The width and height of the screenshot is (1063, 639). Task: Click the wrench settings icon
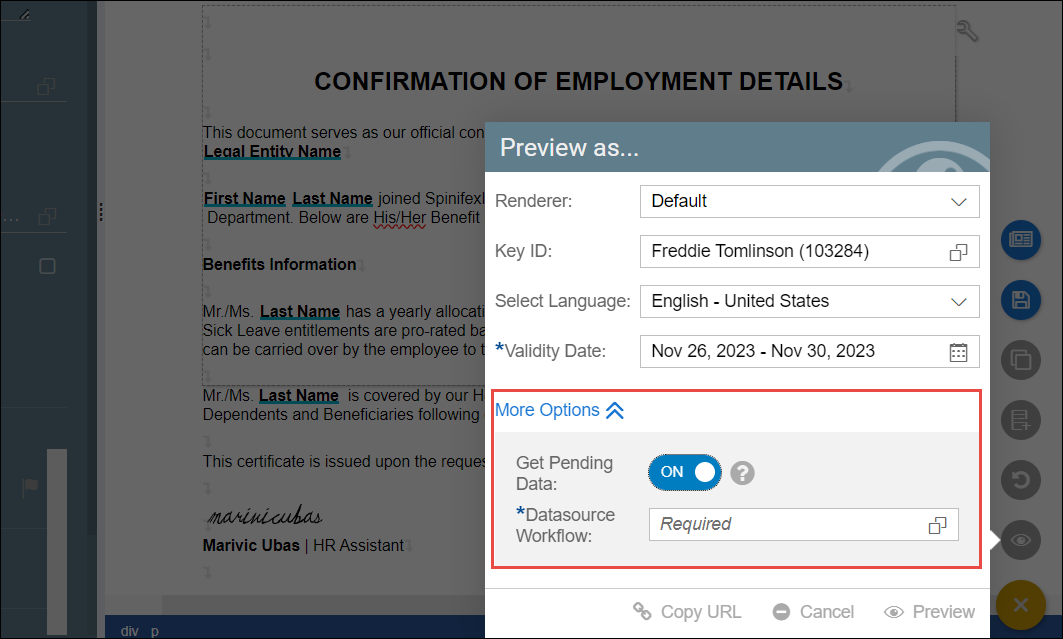(966, 31)
